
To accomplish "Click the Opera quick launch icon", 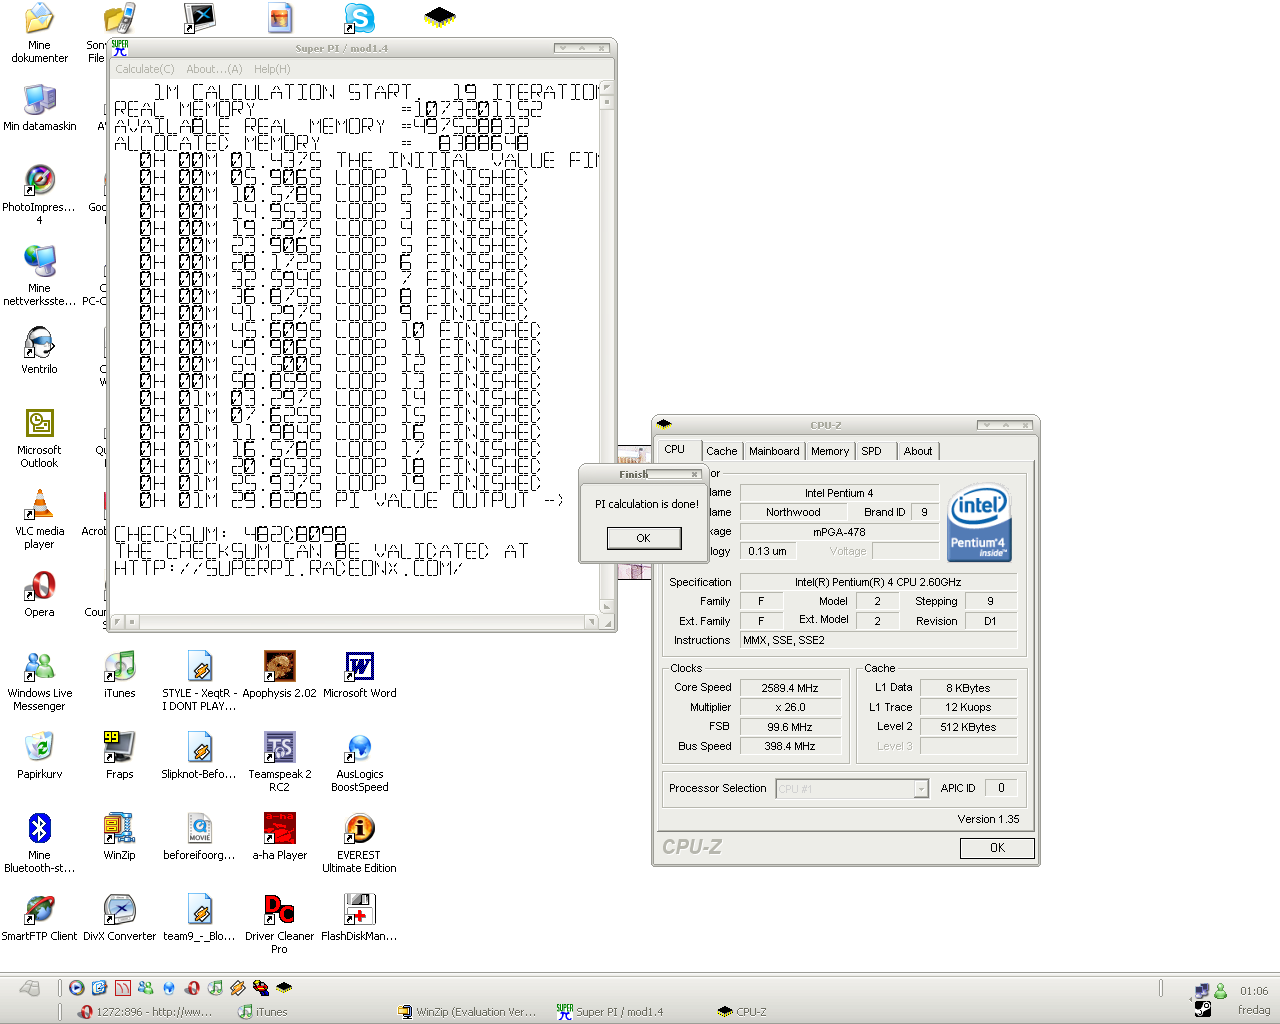I will click(192, 988).
